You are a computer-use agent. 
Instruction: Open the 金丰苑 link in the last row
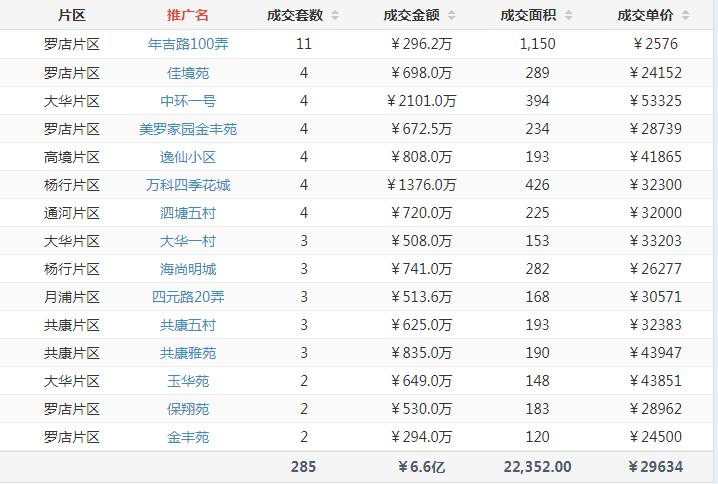[188, 437]
